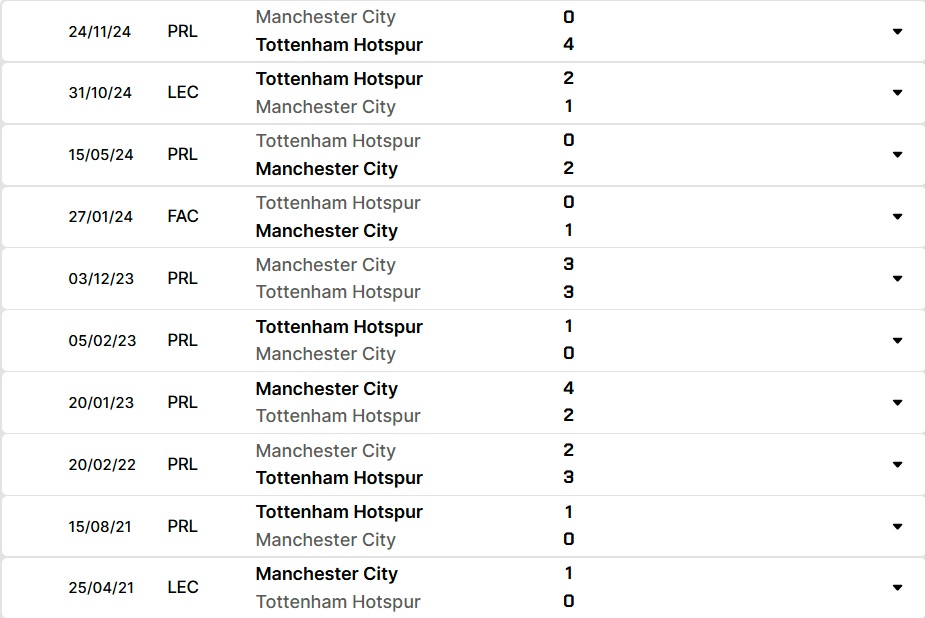Click the 03/12/23 match date

point(101,278)
